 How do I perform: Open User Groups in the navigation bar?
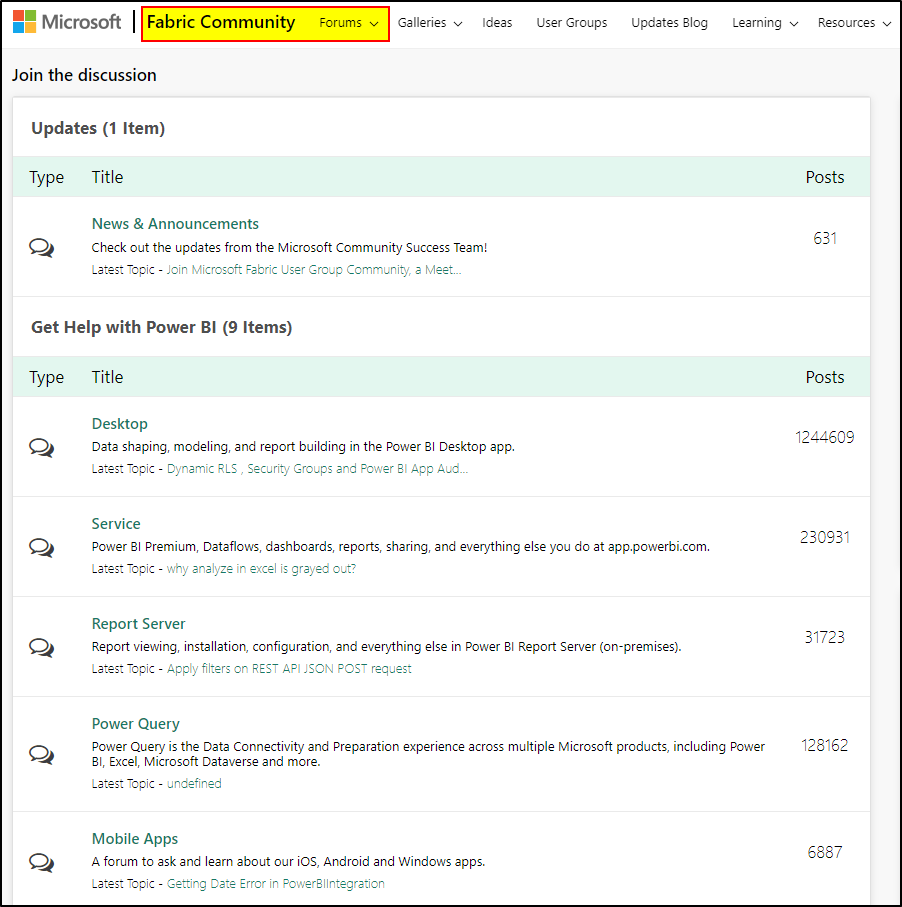(x=572, y=23)
